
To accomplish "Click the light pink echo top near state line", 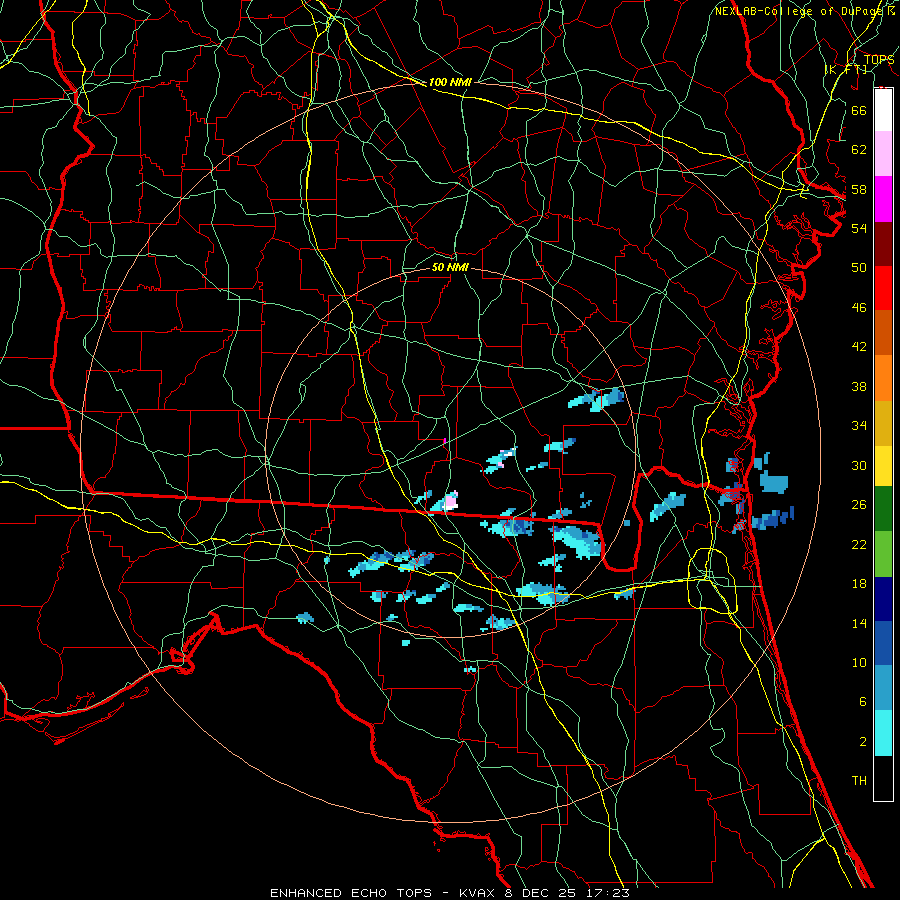I will [451, 502].
